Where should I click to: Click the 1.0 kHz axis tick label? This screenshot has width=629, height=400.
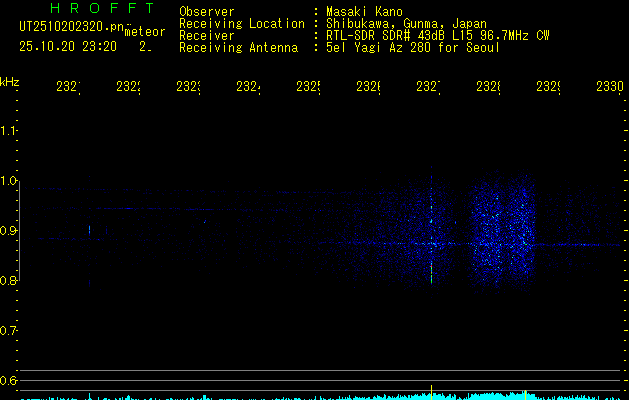[x=8, y=181]
